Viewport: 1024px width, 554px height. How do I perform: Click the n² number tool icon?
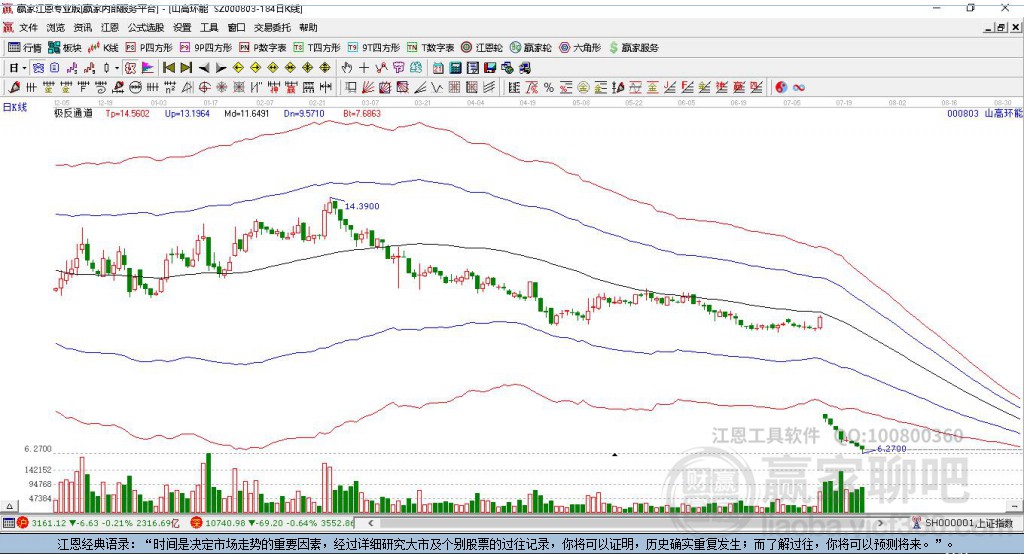coord(170,87)
